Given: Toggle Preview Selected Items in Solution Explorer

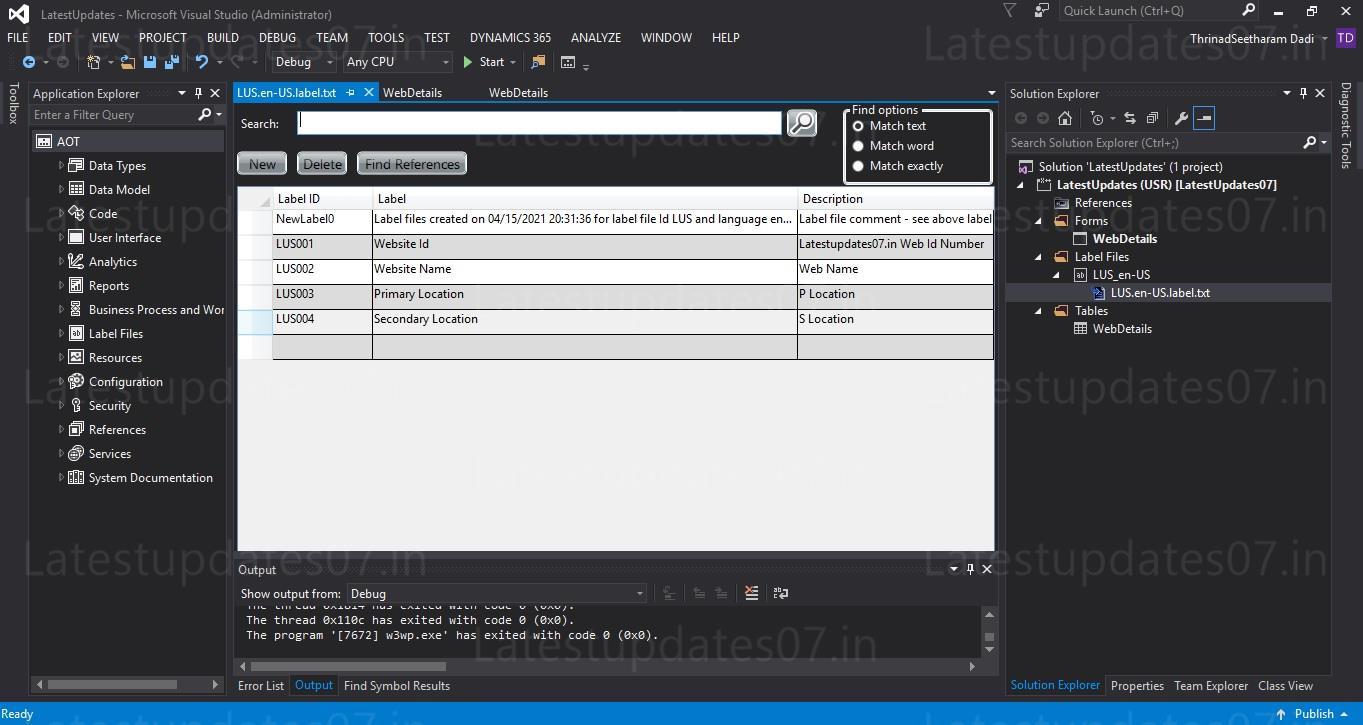Looking at the screenshot, I should [x=1204, y=117].
